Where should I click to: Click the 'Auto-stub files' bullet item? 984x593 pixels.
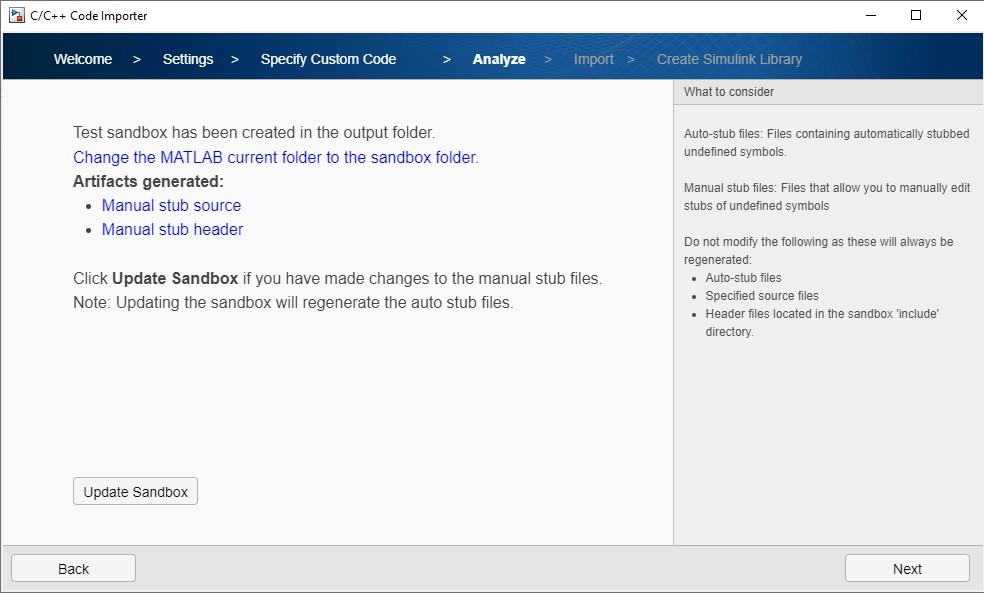coord(743,277)
